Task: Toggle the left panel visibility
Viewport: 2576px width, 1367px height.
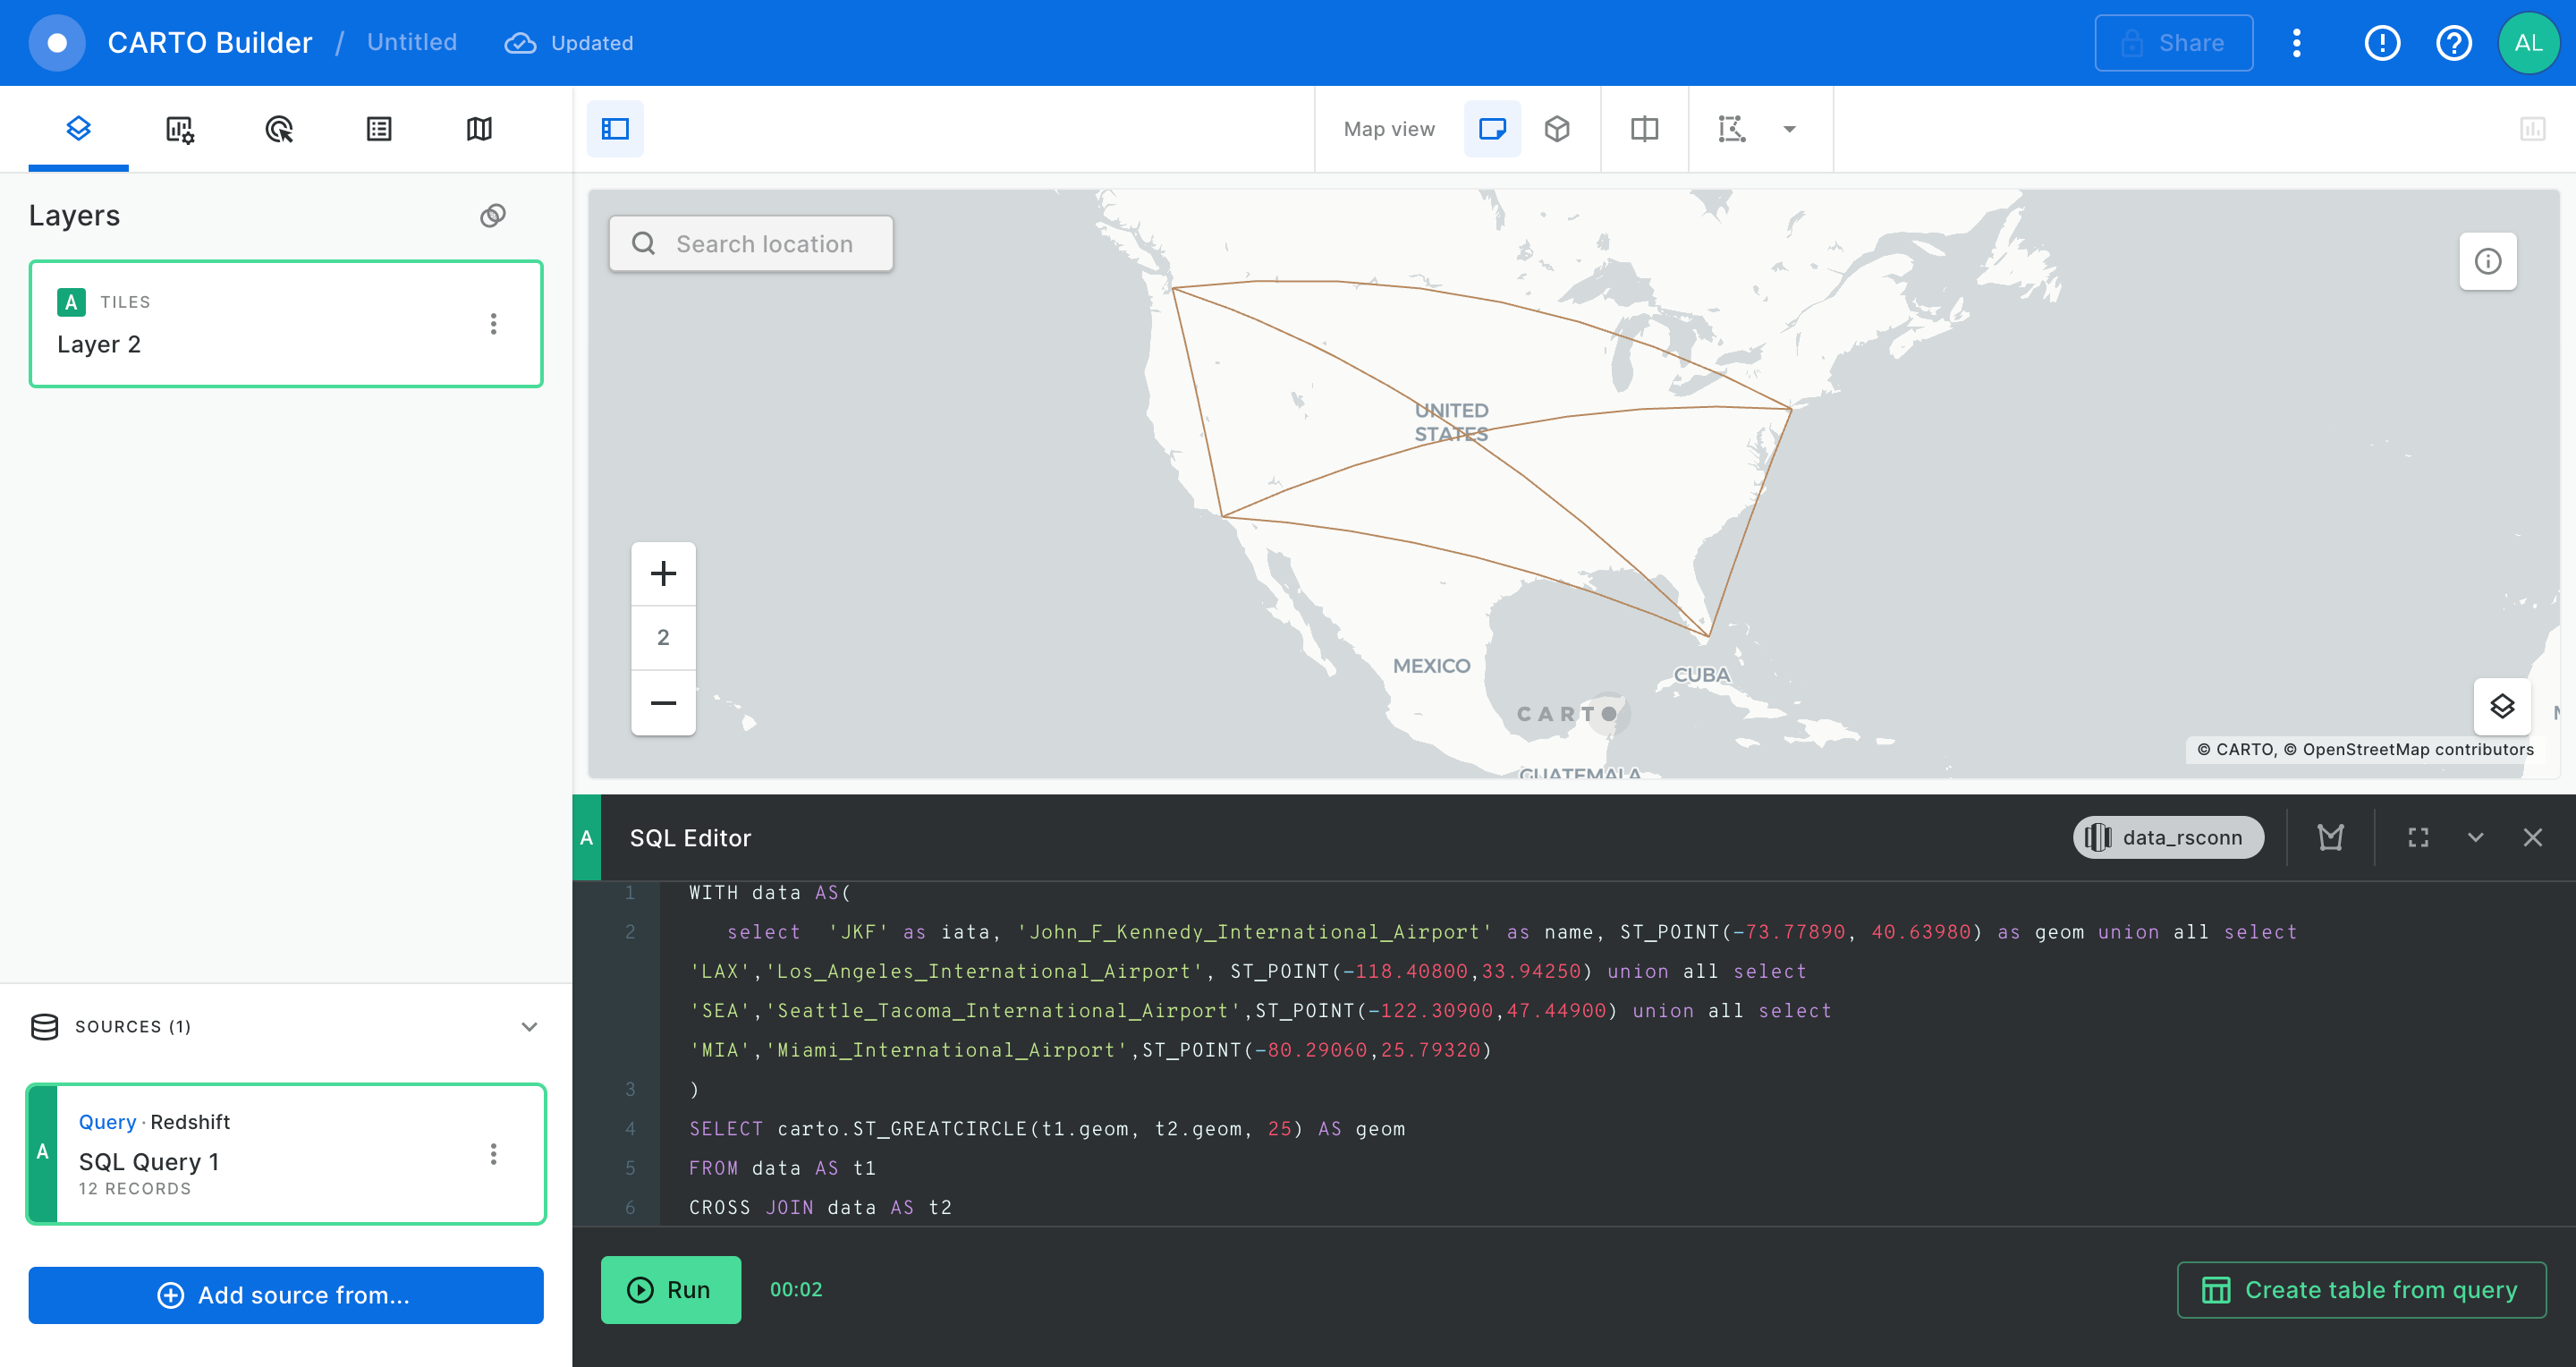Action: pos(615,129)
